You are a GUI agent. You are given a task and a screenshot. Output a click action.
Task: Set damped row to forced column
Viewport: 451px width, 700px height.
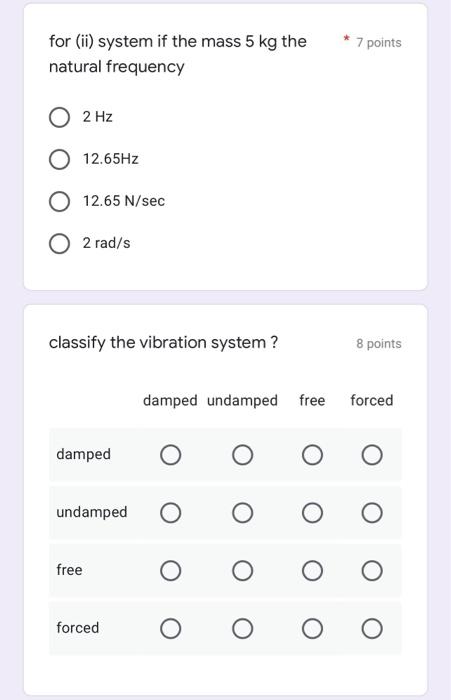[372, 455]
